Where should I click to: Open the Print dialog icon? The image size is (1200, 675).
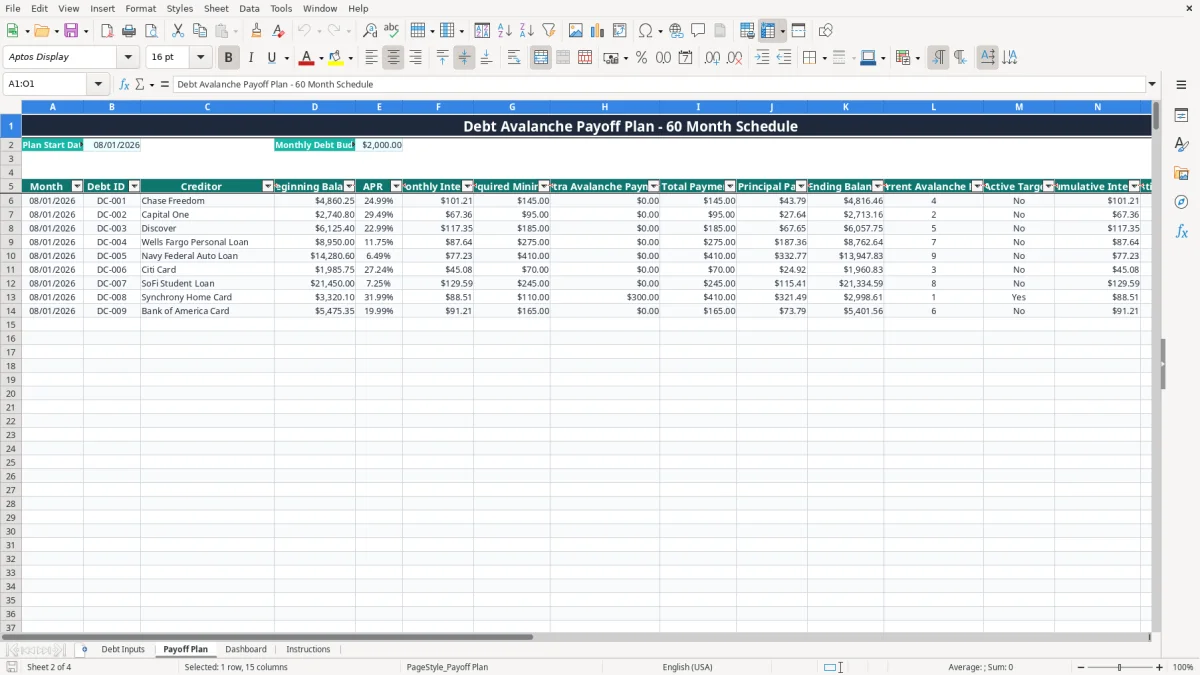[129, 31]
